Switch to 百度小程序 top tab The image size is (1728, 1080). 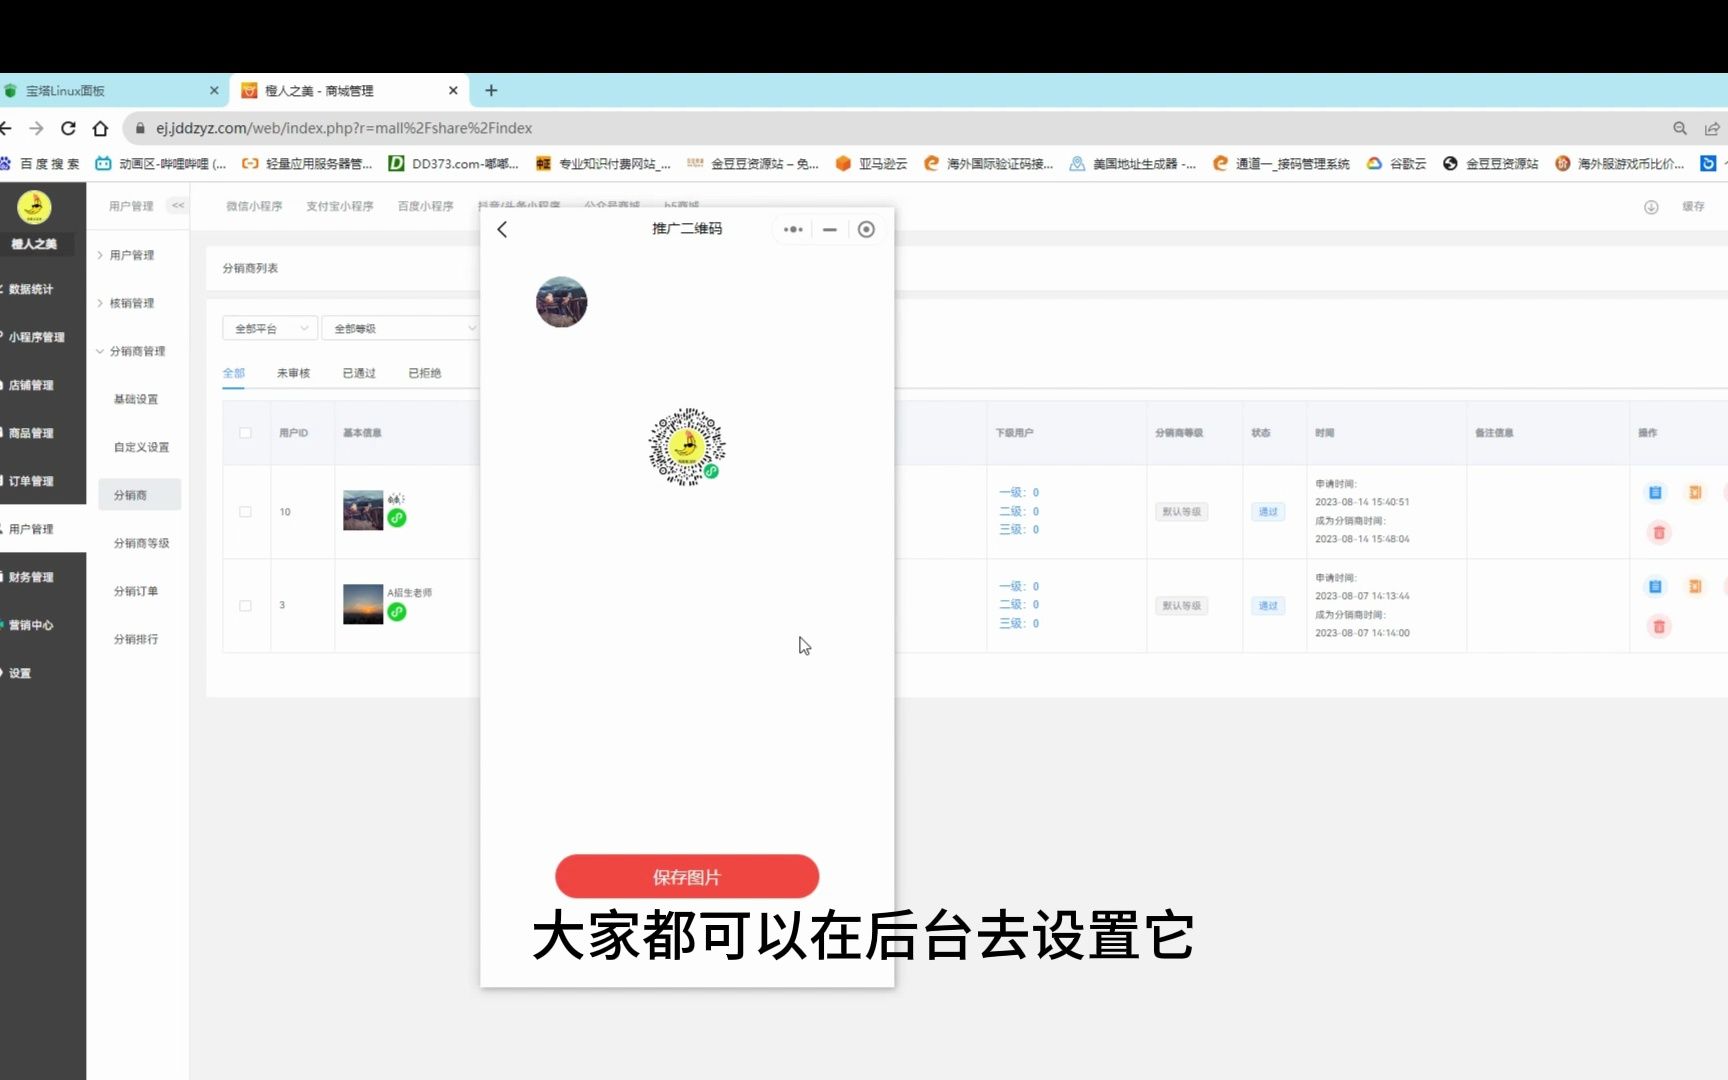point(426,206)
